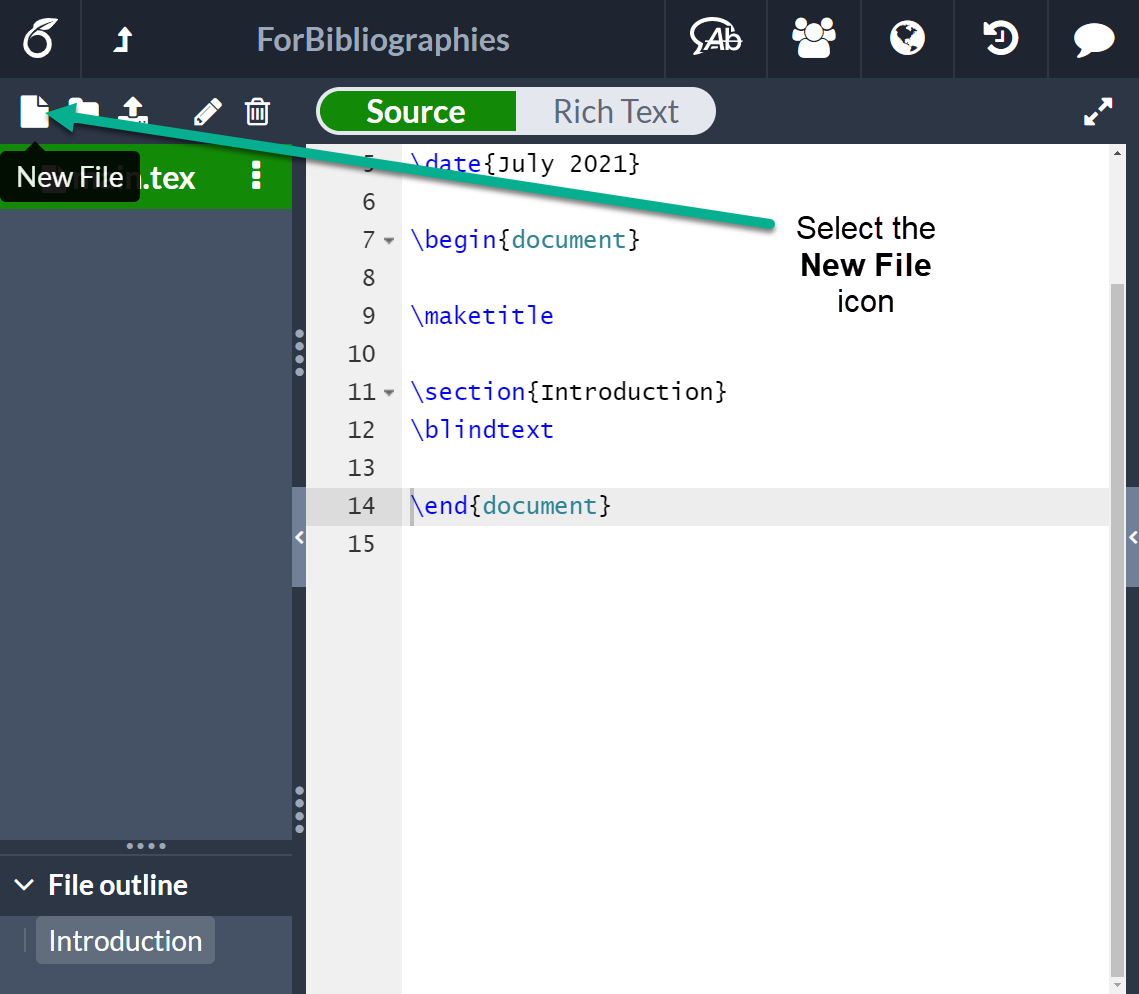This screenshot has height=994, width=1139.
Task: Rename the selected file with the pencil icon
Action: [207, 112]
